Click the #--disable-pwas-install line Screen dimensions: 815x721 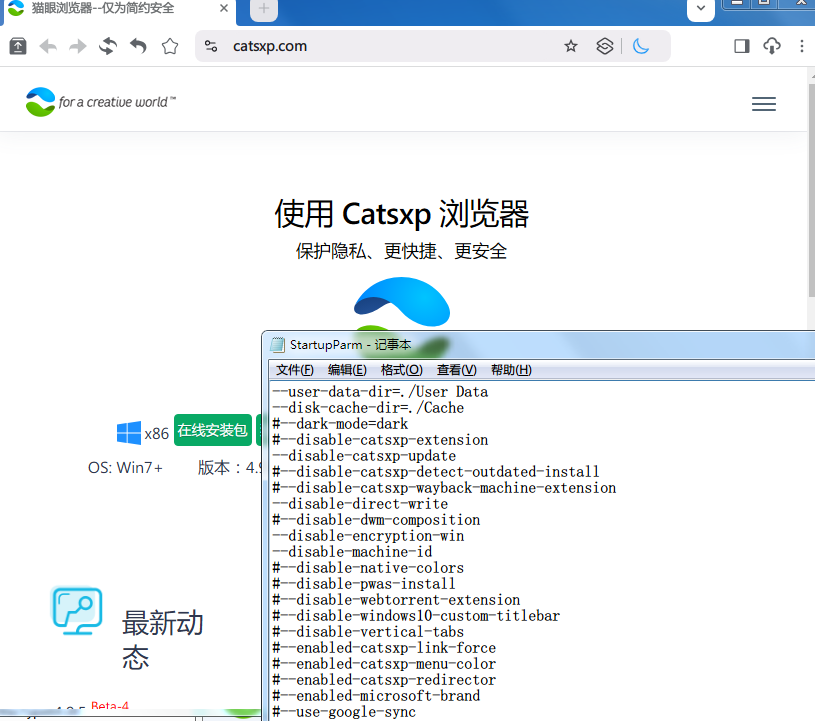(x=364, y=584)
